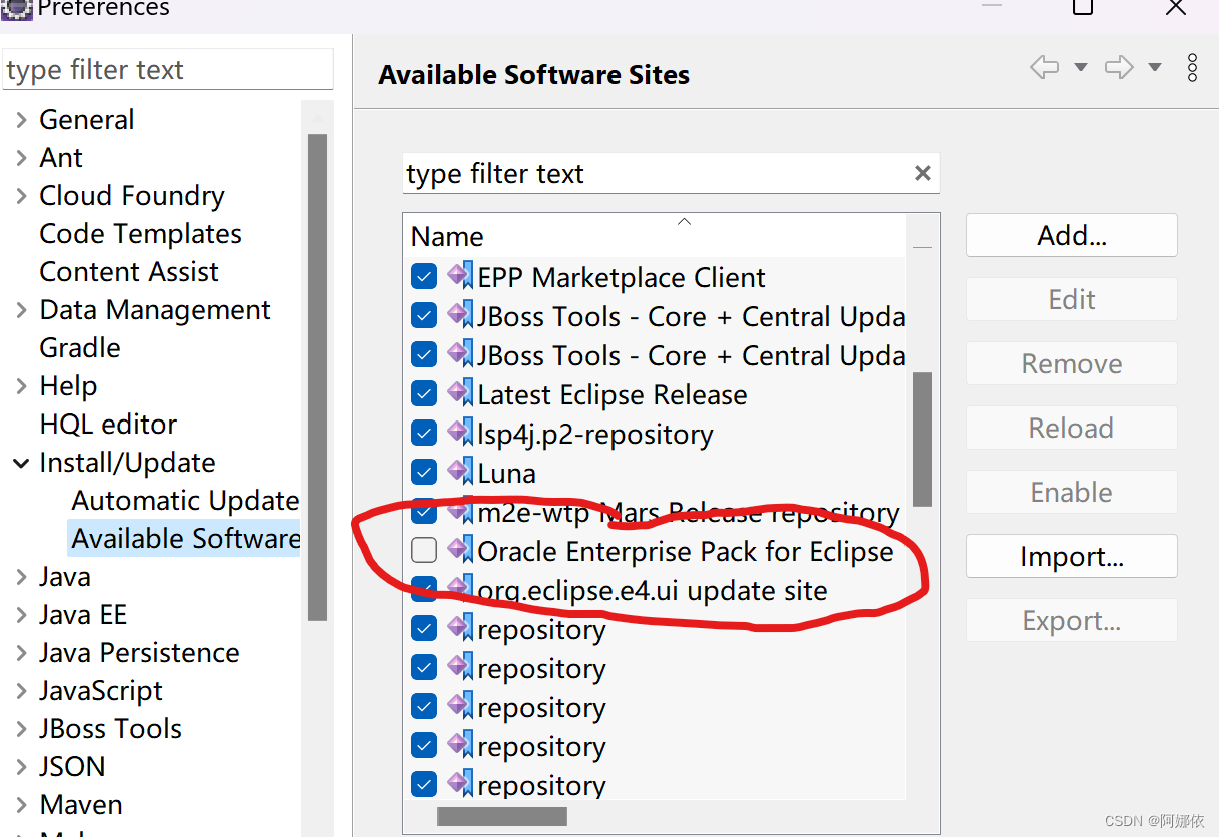Click the Enable button
Screen dimensions: 1220x838
pyautogui.click(x=1072, y=492)
